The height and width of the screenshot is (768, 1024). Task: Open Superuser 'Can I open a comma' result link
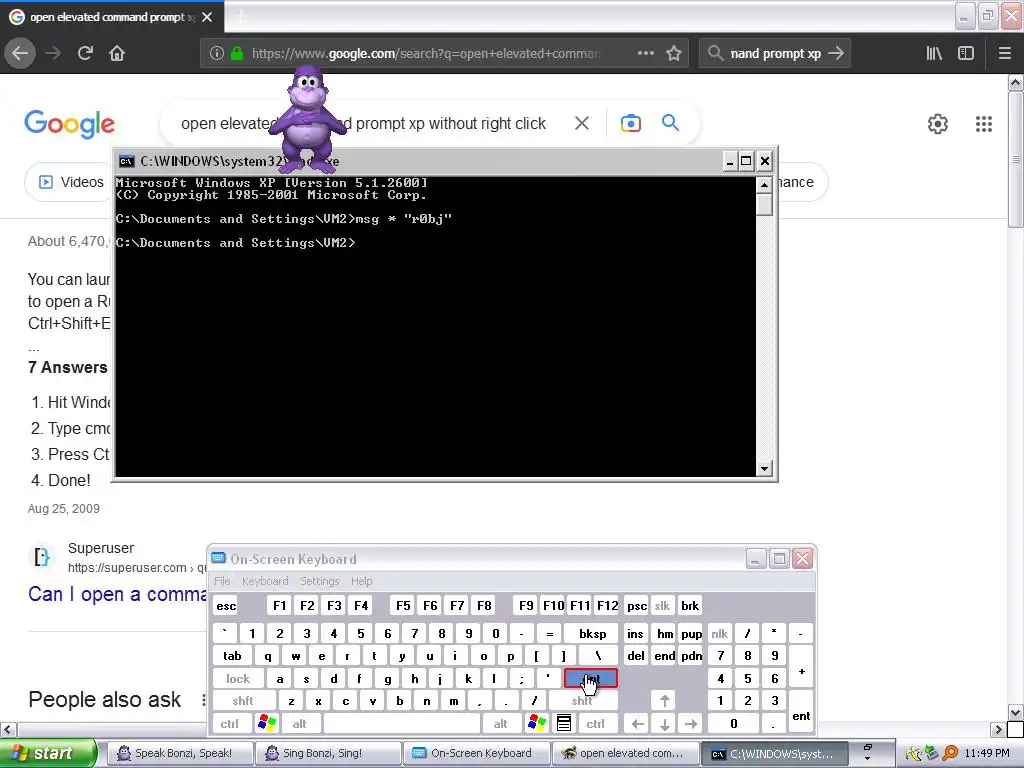(118, 594)
